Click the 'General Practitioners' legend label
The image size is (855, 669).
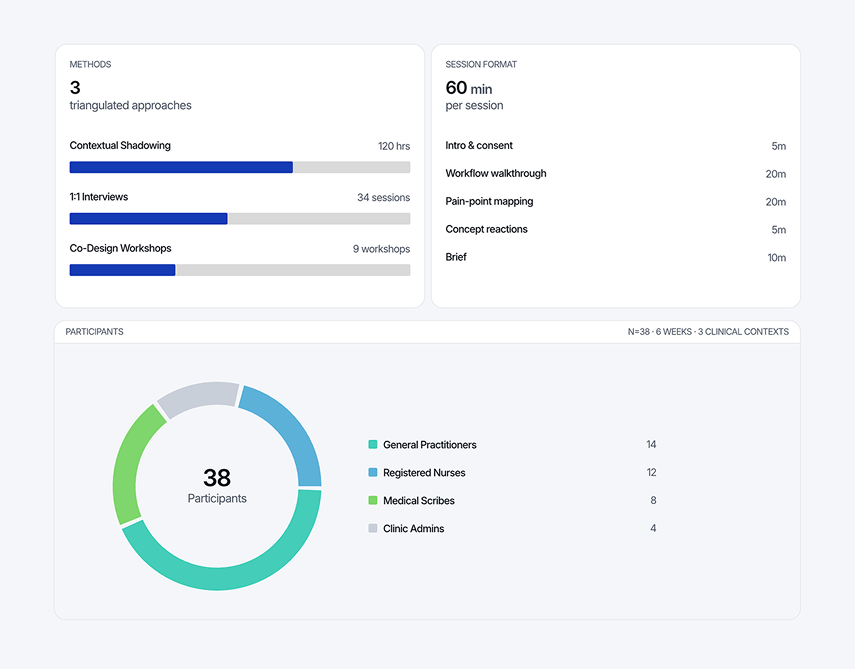point(430,445)
